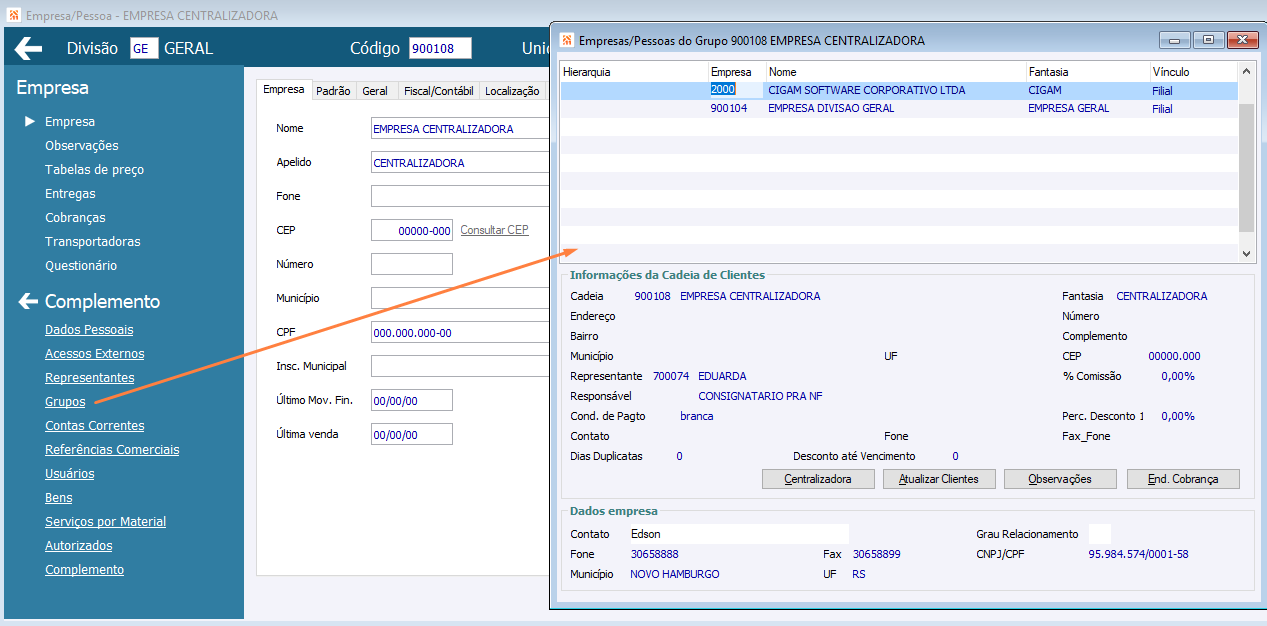Click the back arrow in top header
This screenshot has width=1267, height=626.
28,48
